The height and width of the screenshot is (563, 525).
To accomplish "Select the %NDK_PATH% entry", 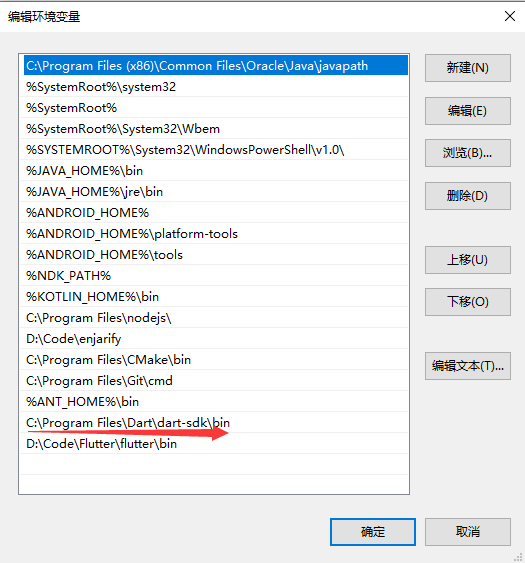I will pos(214,275).
